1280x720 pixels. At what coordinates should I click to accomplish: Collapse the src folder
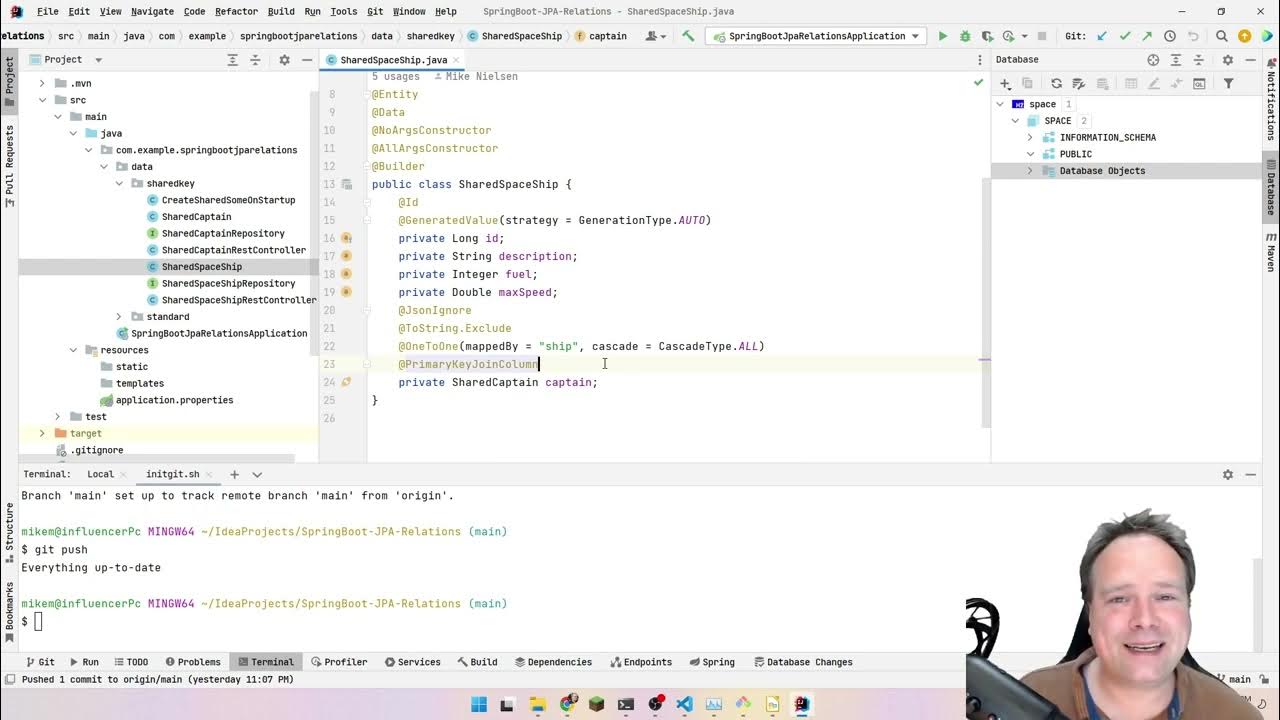point(42,100)
